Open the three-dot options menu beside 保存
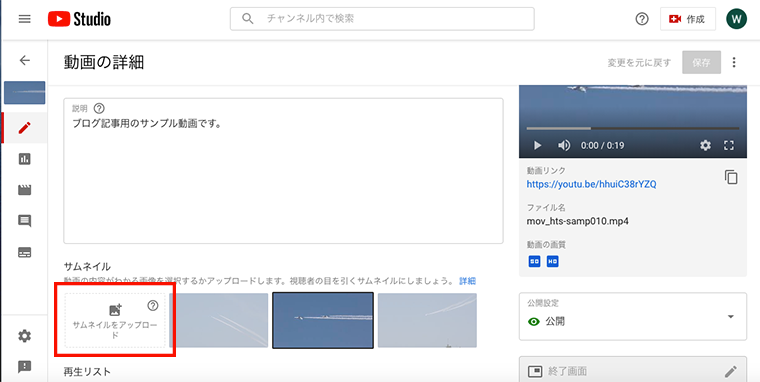This screenshot has width=760, height=382. tap(734, 63)
